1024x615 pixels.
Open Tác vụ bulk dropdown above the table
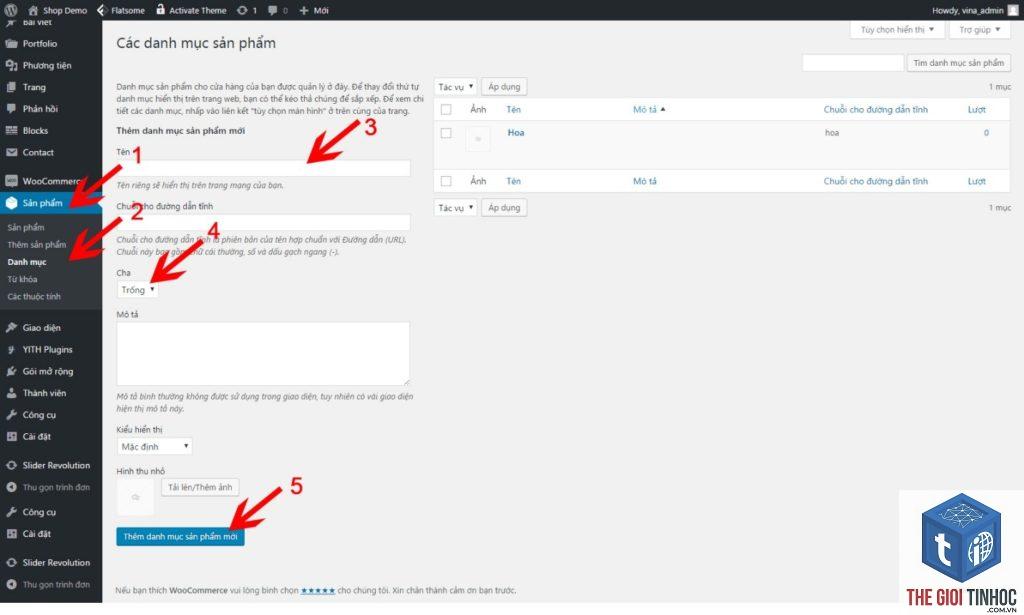coord(455,87)
